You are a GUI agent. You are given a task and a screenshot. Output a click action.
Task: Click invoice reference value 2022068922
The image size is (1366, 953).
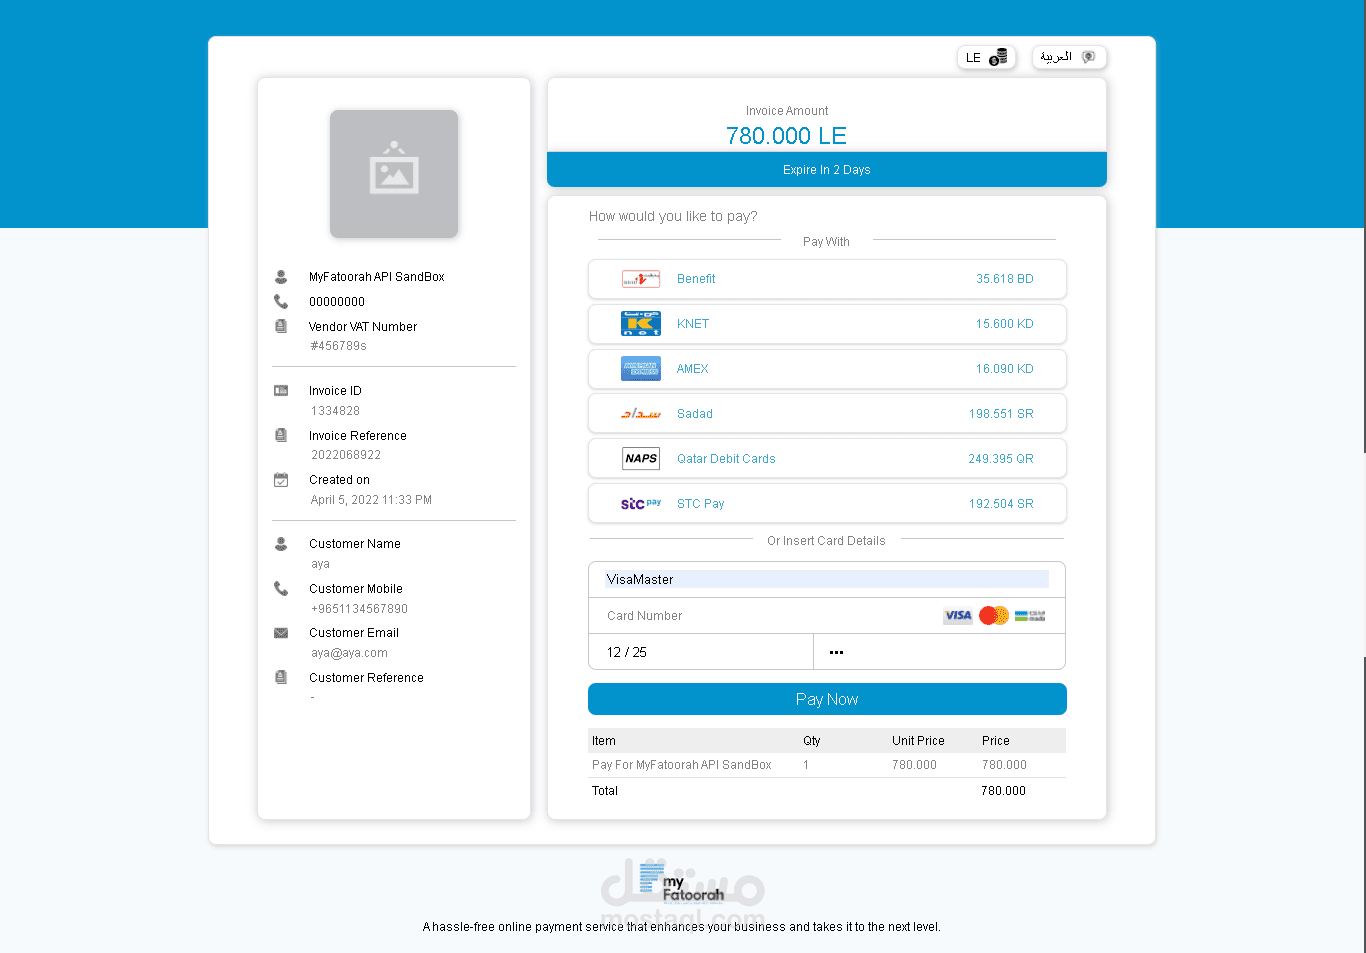click(x=346, y=455)
